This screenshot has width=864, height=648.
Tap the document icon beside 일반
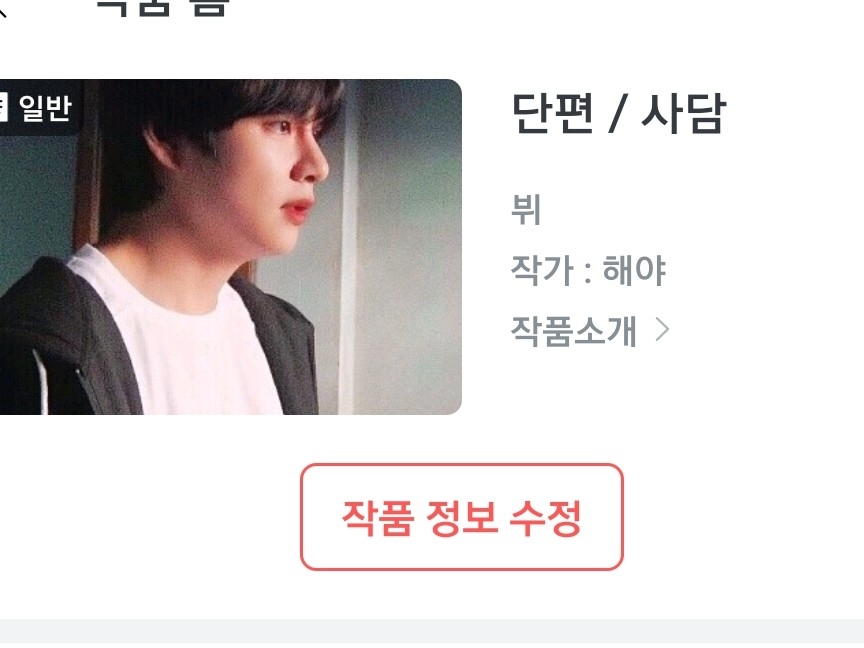pos(3,107)
